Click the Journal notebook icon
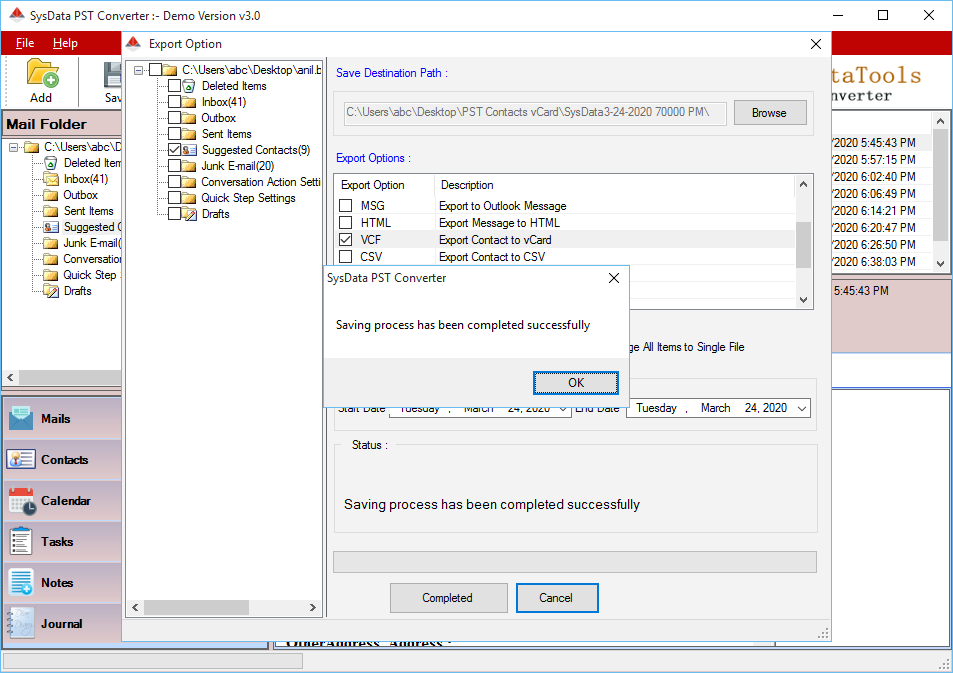This screenshot has width=953, height=673. coord(21,623)
